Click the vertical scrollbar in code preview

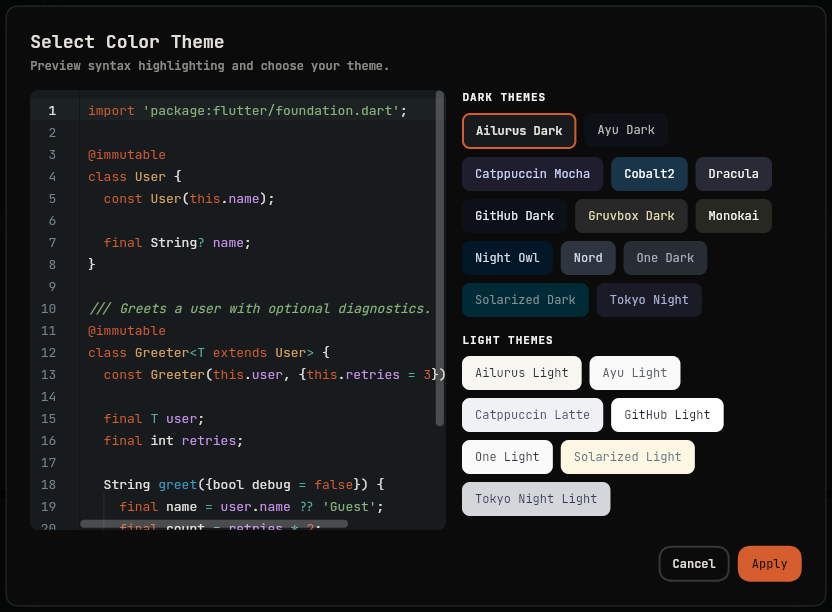click(439, 258)
